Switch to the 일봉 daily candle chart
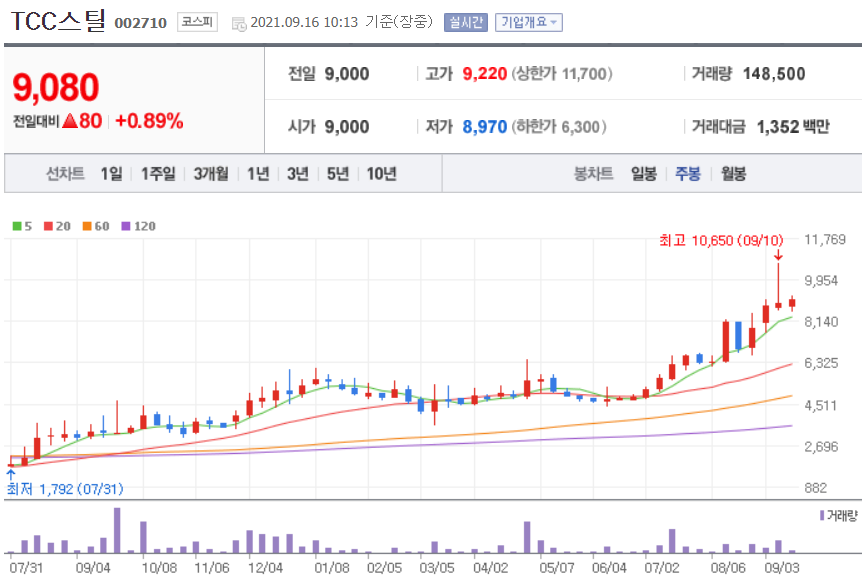The width and height of the screenshot is (862, 587). 642,172
